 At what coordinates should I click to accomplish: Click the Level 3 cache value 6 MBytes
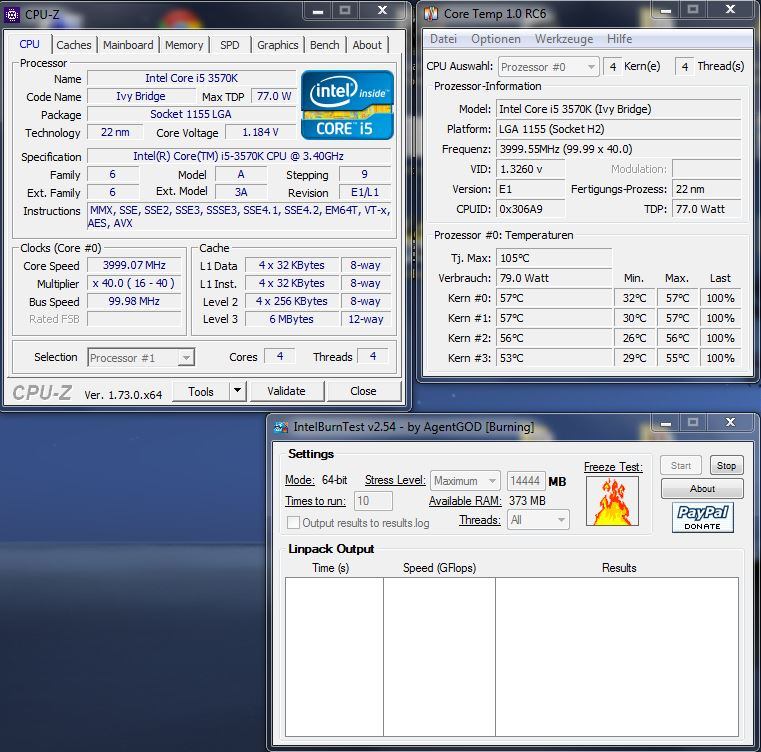coord(291,319)
